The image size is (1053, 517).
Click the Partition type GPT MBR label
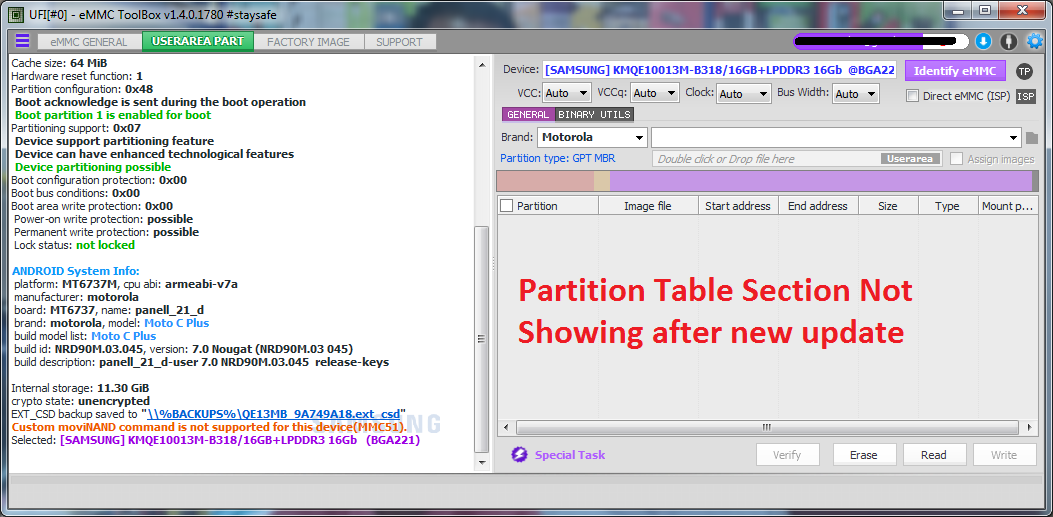[x=557, y=158]
